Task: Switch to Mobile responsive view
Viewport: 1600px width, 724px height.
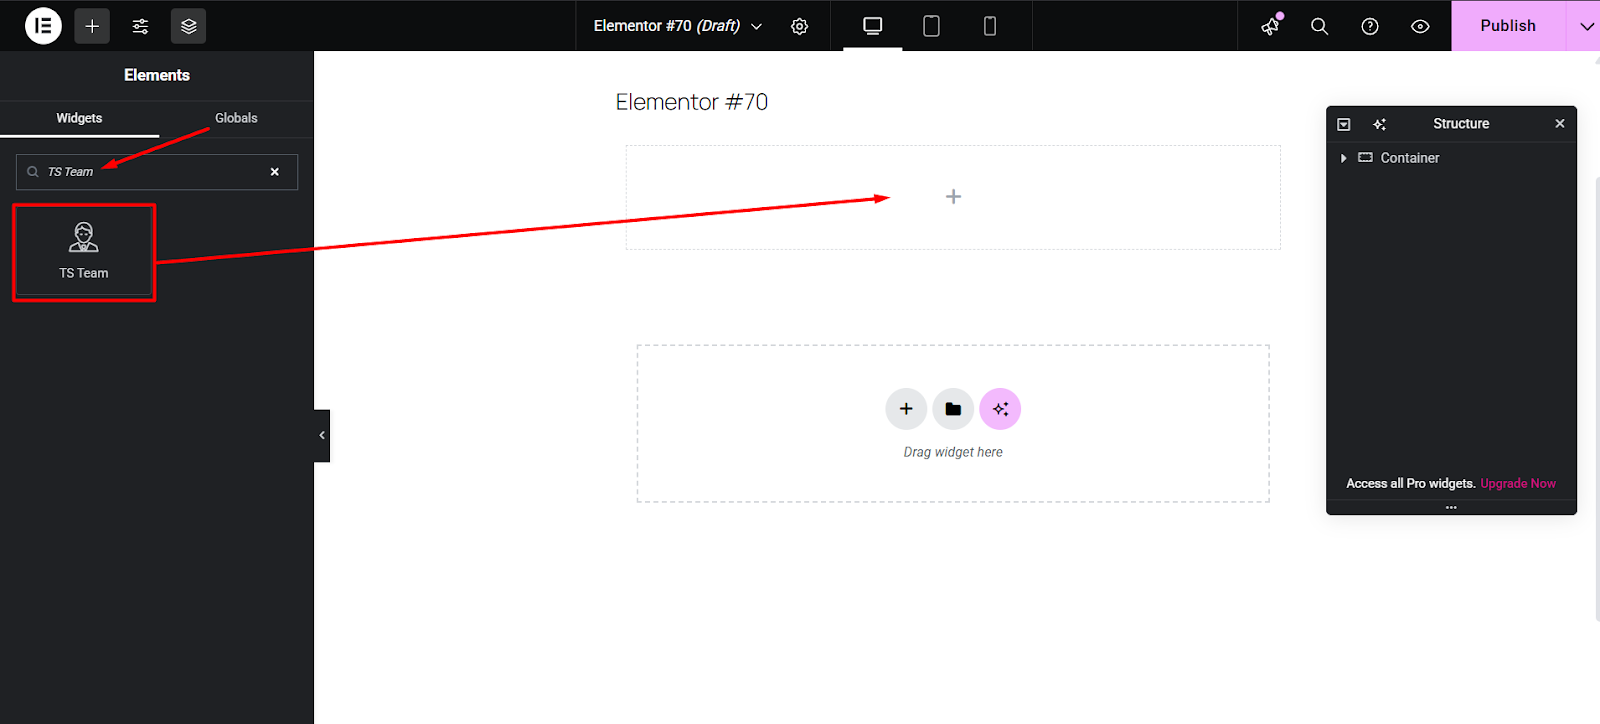Action: pyautogui.click(x=990, y=26)
